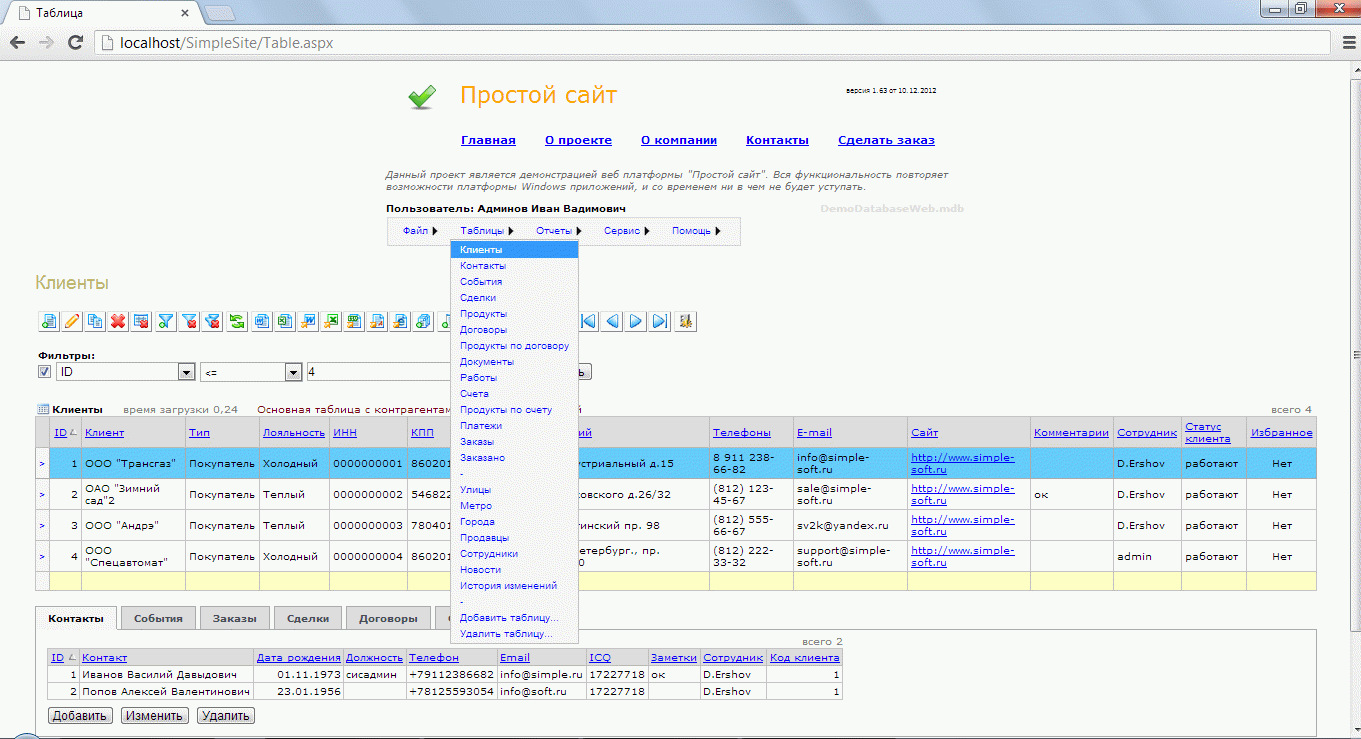The image size is (1361, 739).
Task: Go to first record navigation icon
Action: point(589,321)
